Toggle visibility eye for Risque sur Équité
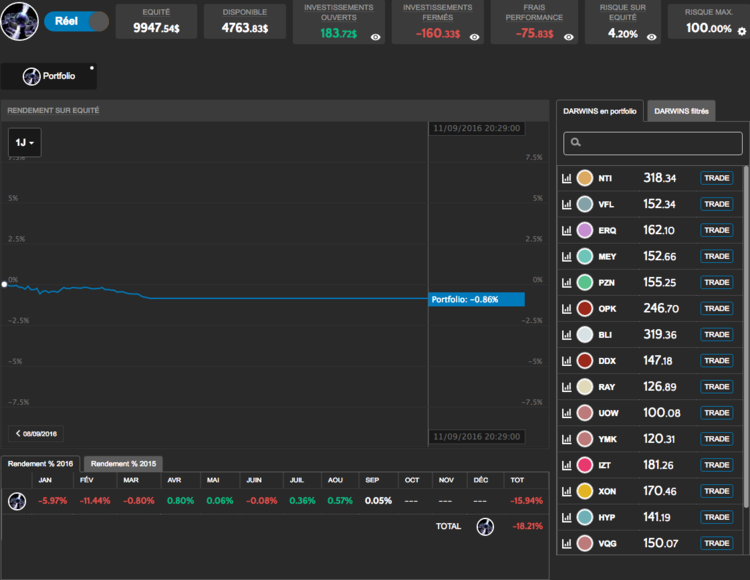This screenshot has height=580, width=750. (x=651, y=36)
